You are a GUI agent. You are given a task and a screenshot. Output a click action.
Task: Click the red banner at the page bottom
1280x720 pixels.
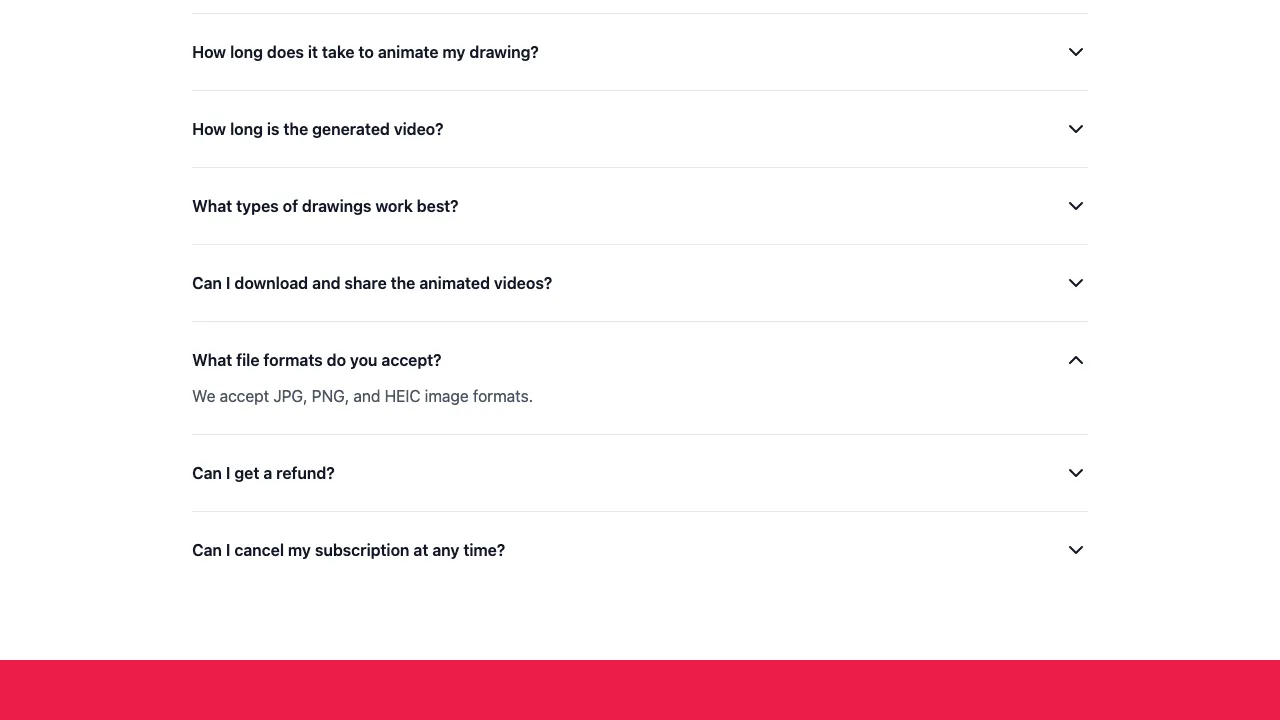click(640, 690)
